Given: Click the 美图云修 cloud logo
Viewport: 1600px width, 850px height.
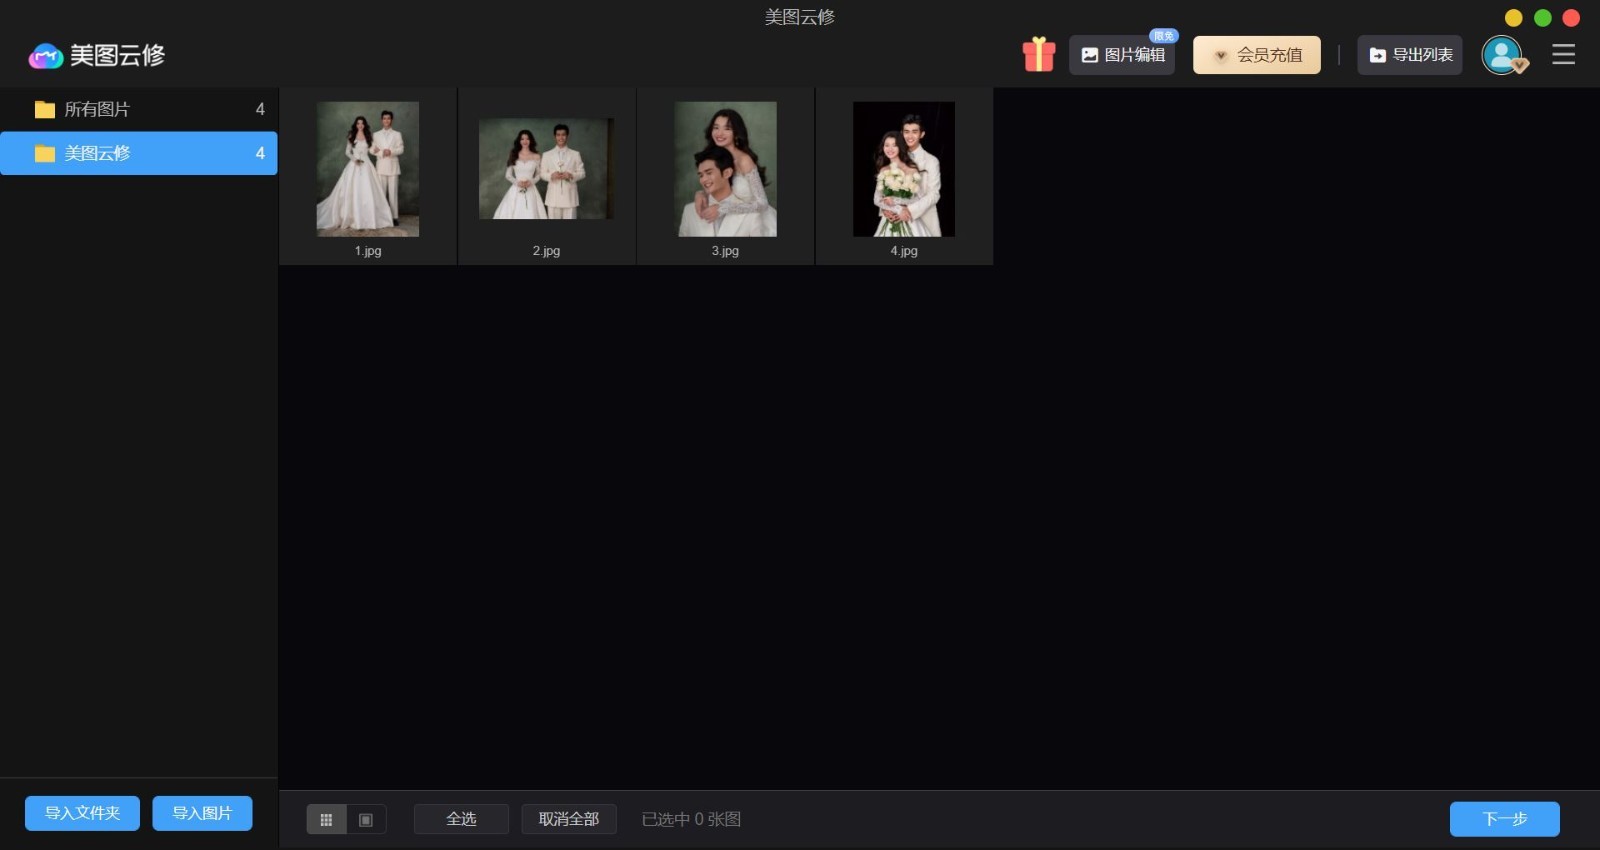Looking at the screenshot, I should point(46,56).
